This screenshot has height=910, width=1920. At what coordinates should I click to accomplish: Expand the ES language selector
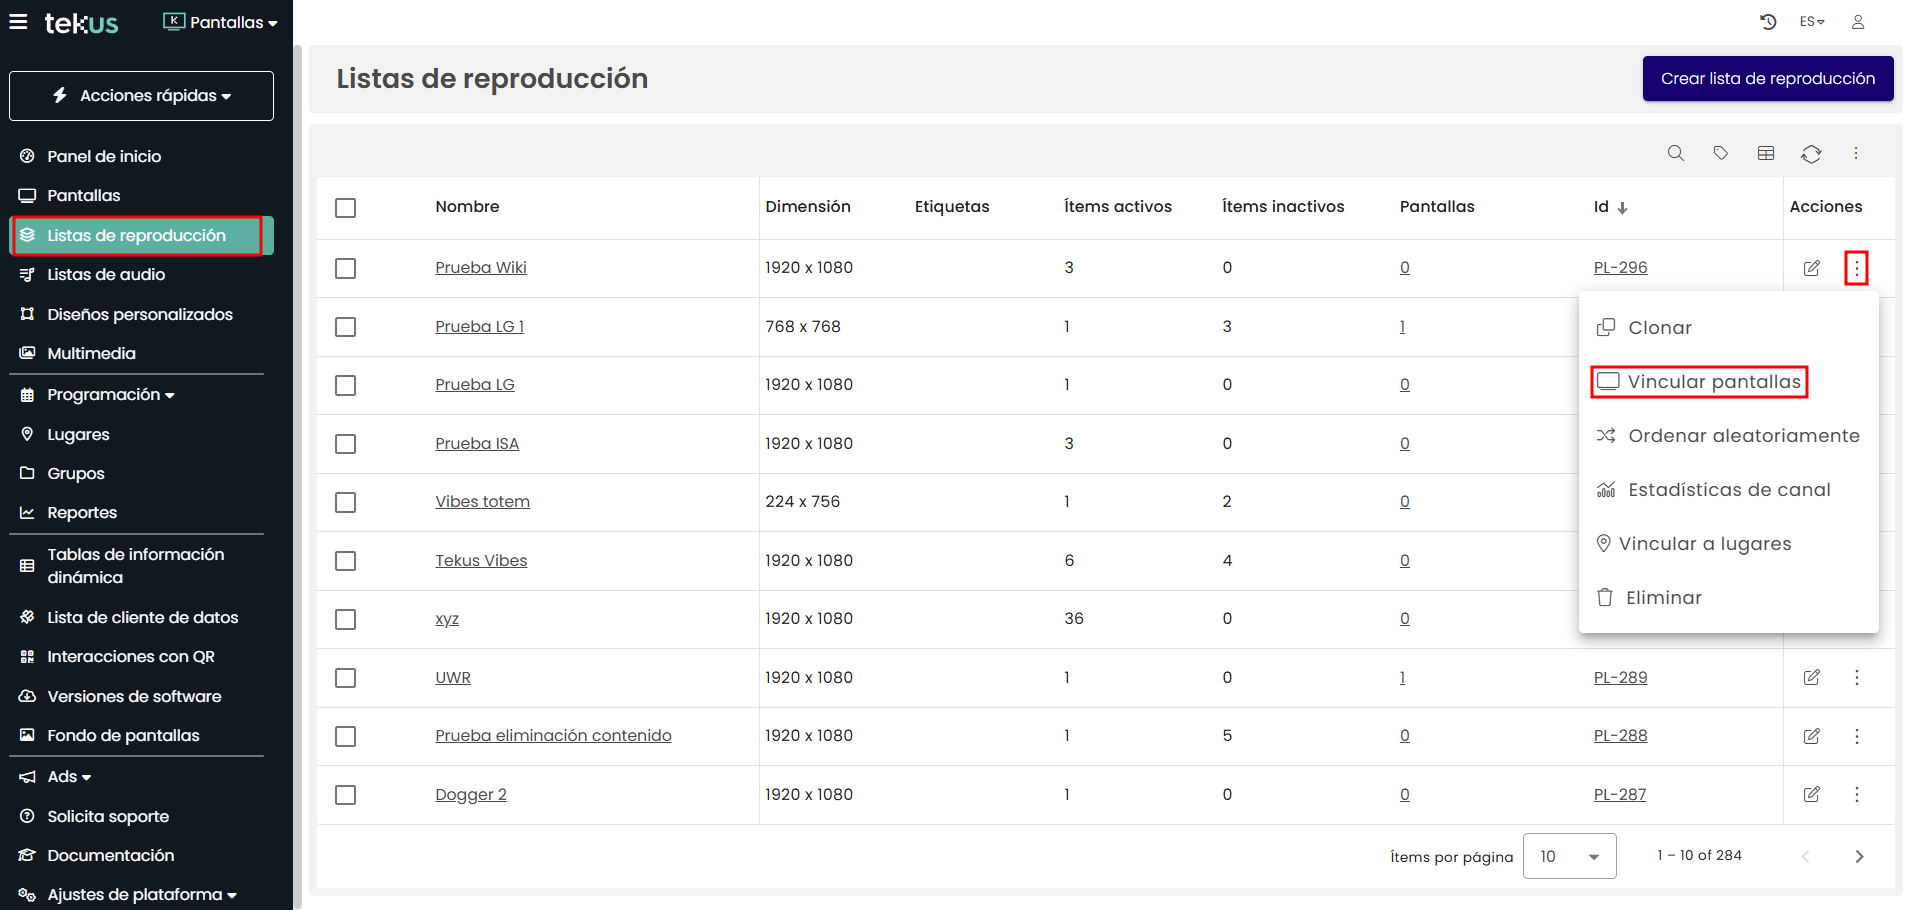1811,22
